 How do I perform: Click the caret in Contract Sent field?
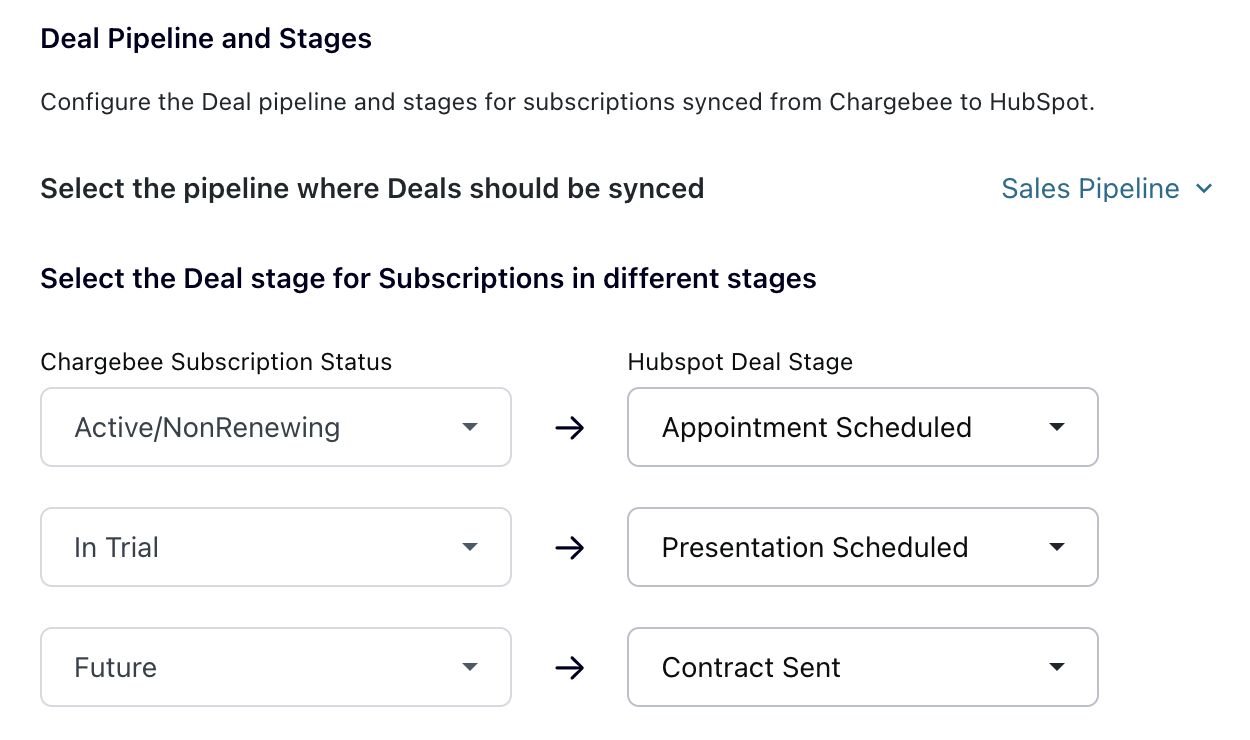coord(1057,668)
